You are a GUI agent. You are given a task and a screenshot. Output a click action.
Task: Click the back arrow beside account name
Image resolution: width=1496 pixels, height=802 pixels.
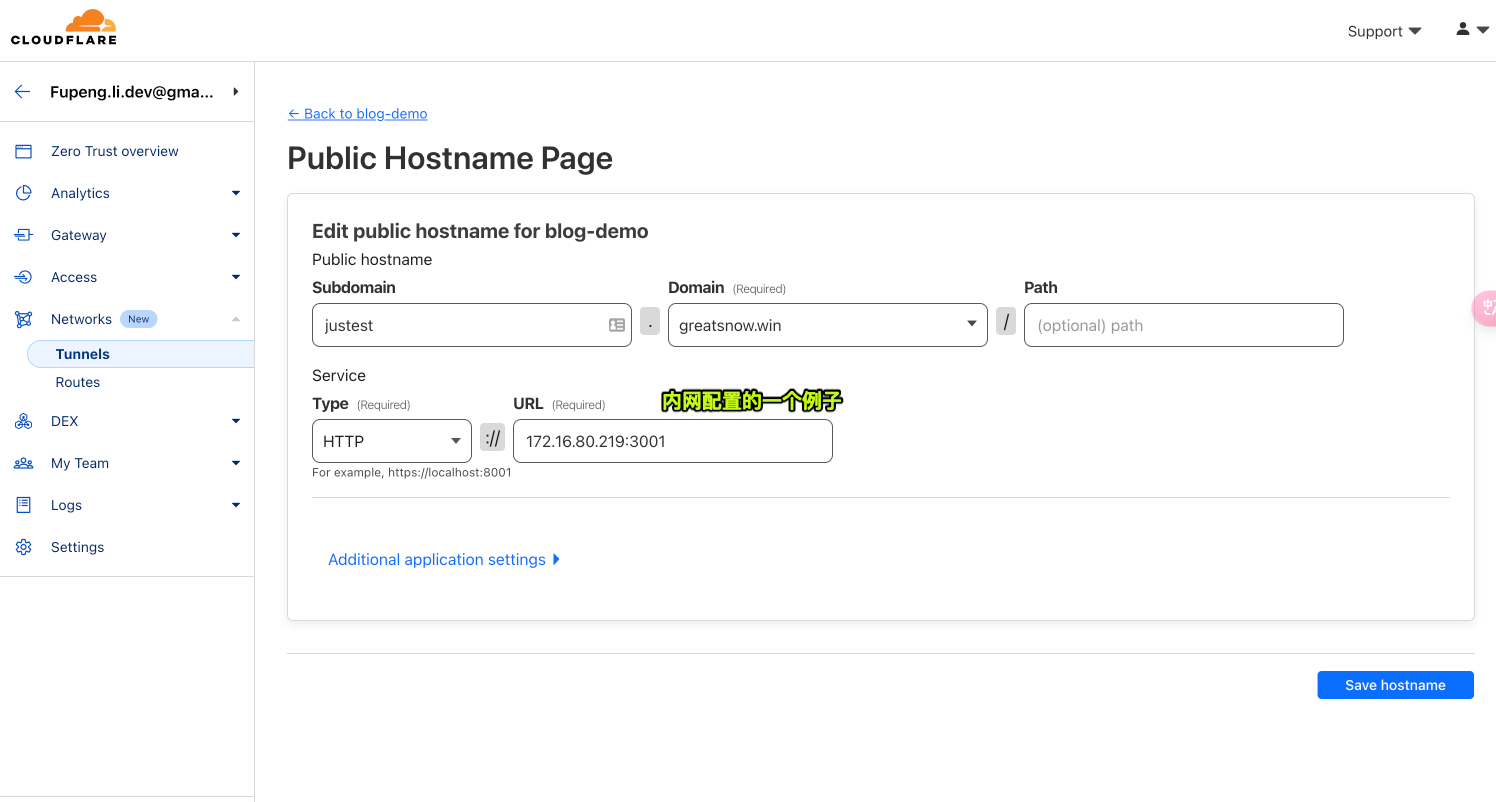[x=22, y=92]
